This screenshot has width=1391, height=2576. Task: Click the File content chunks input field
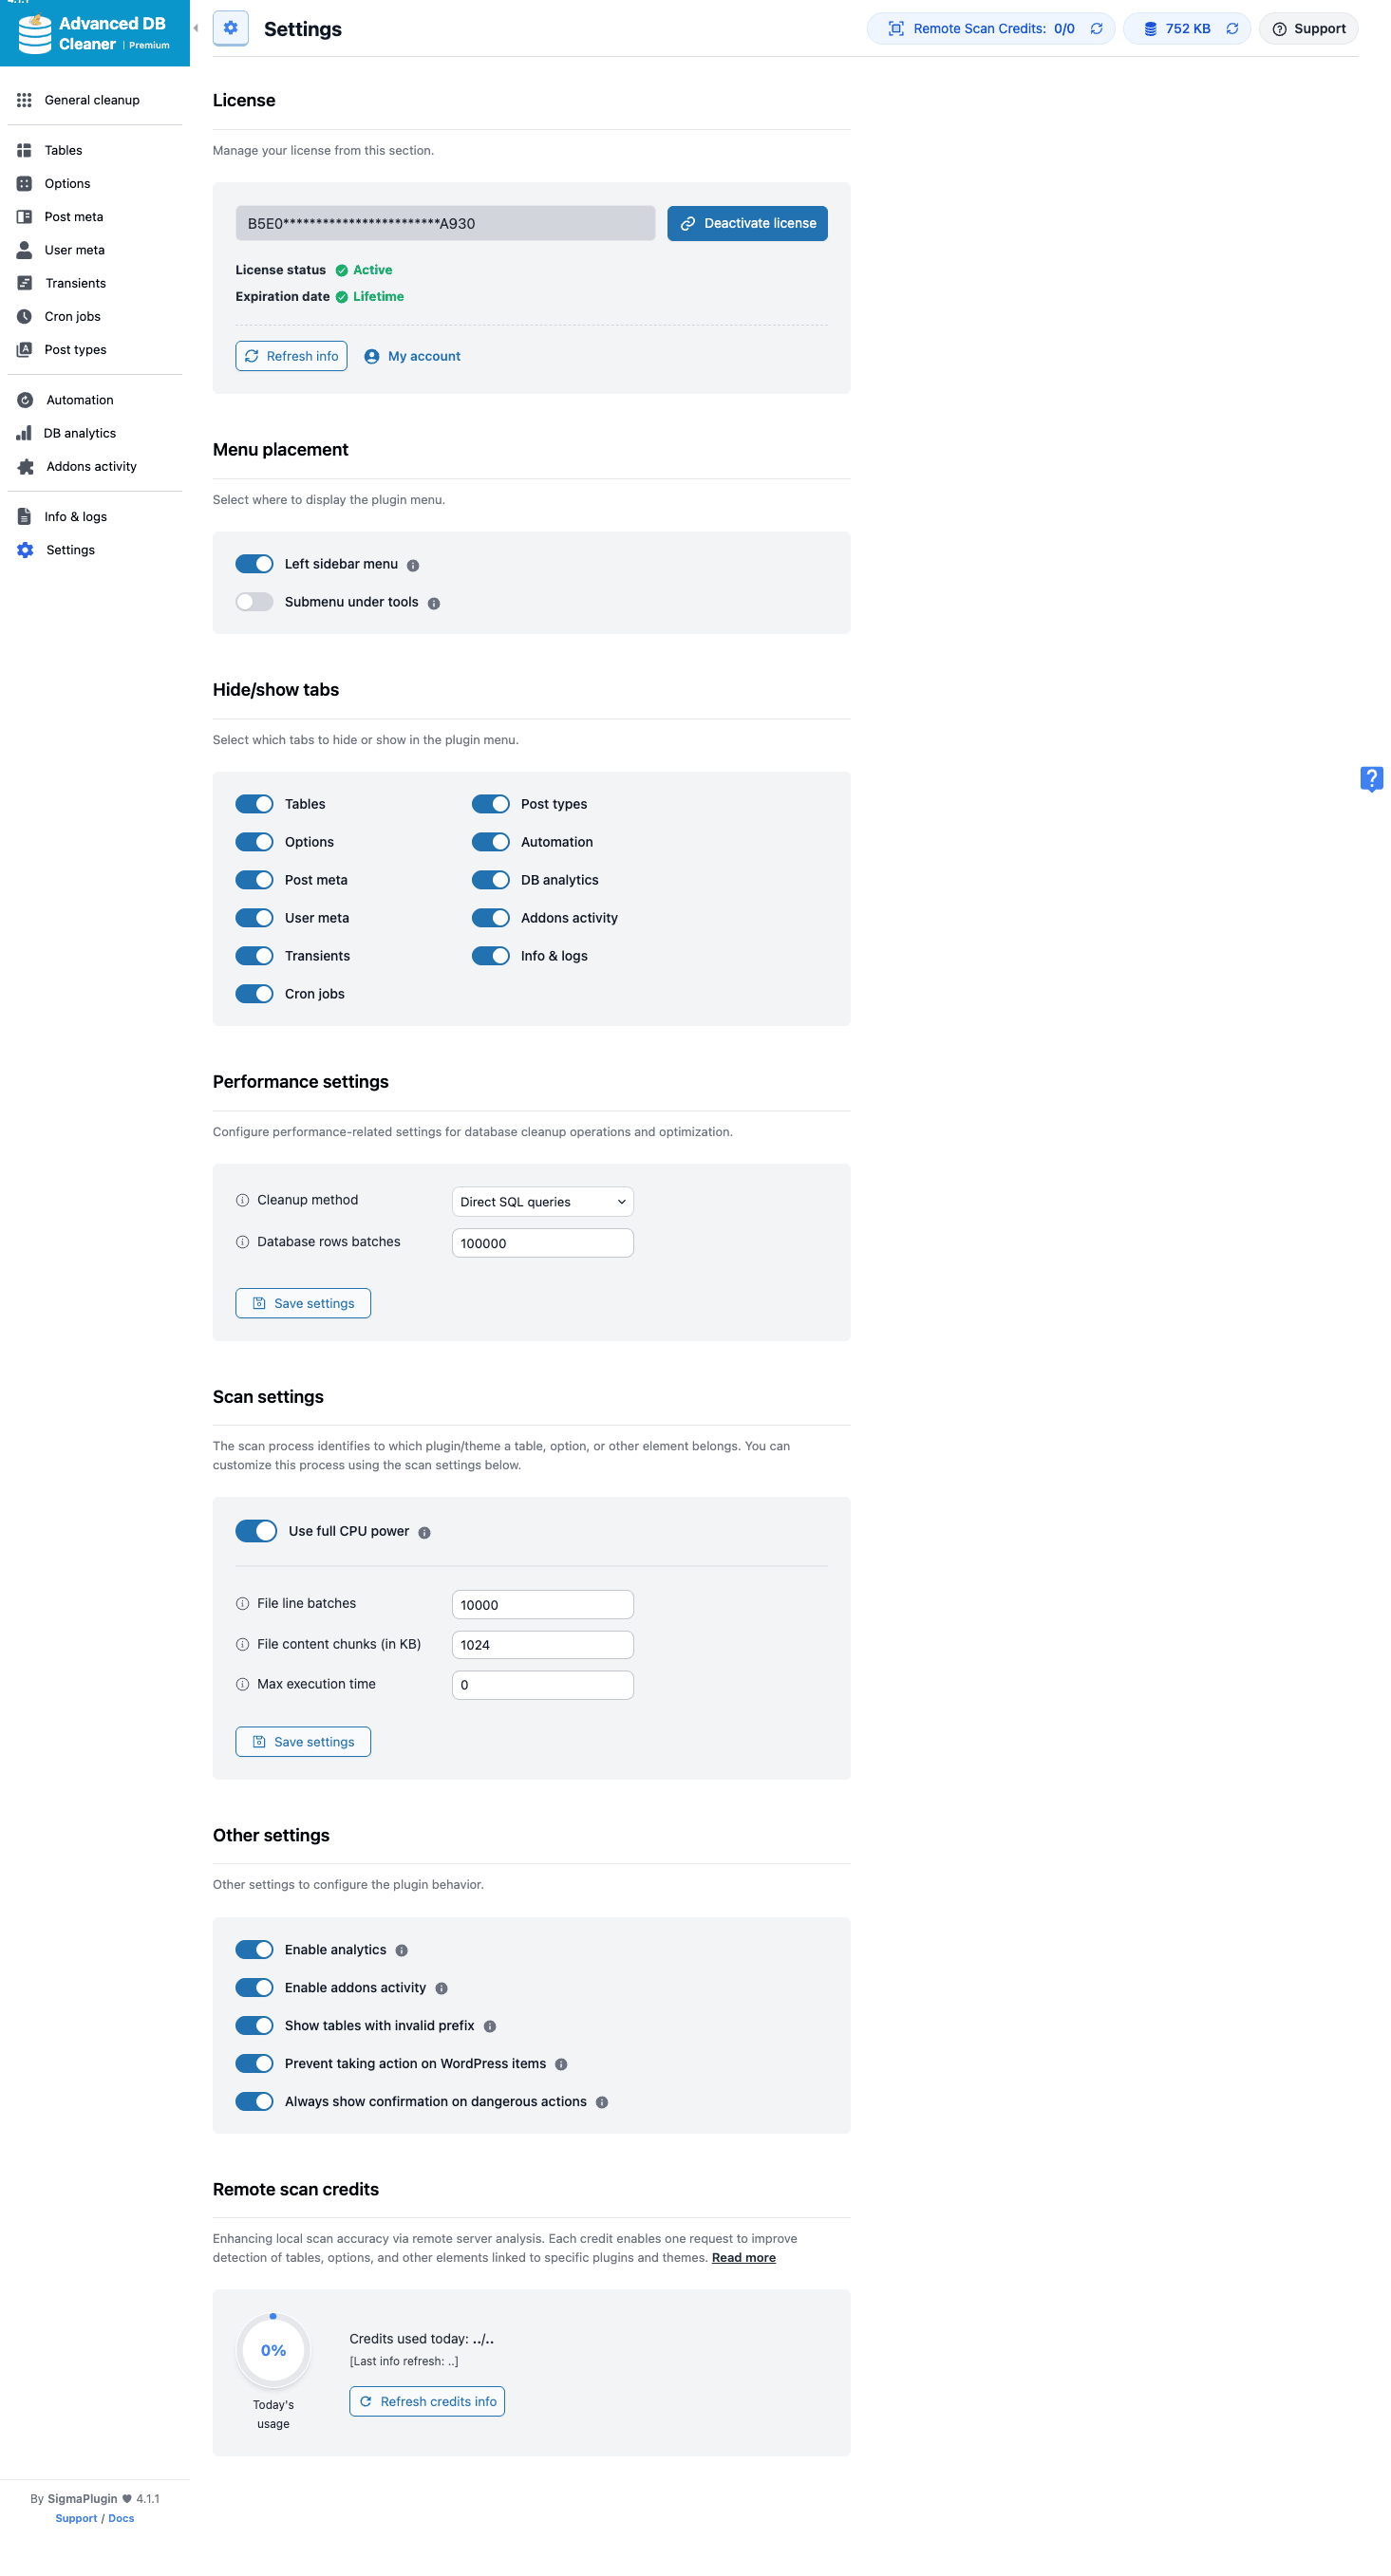click(543, 1645)
